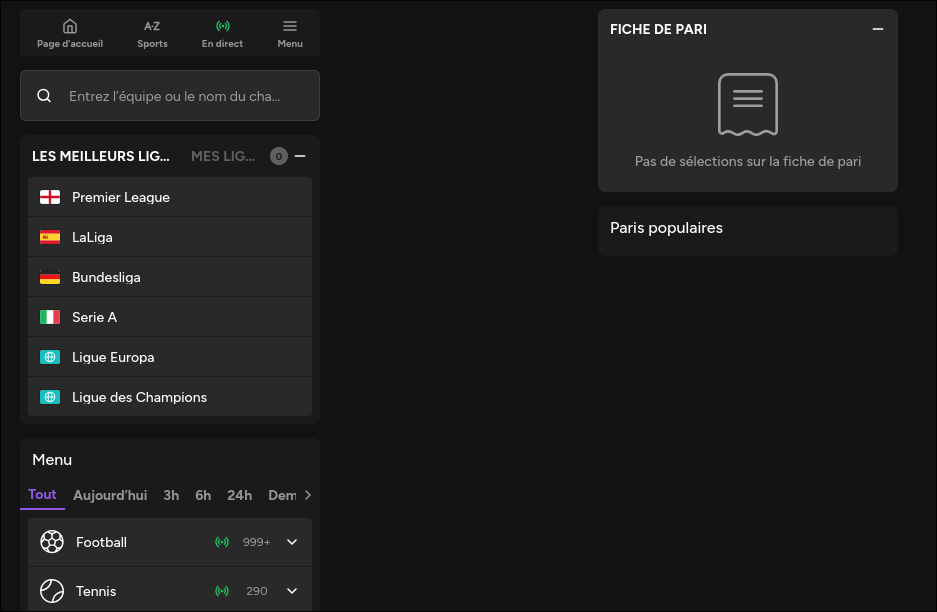The image size is (937, 612).
Task: Select the Aujourd'hui filter tab
Action: point(110,495)
